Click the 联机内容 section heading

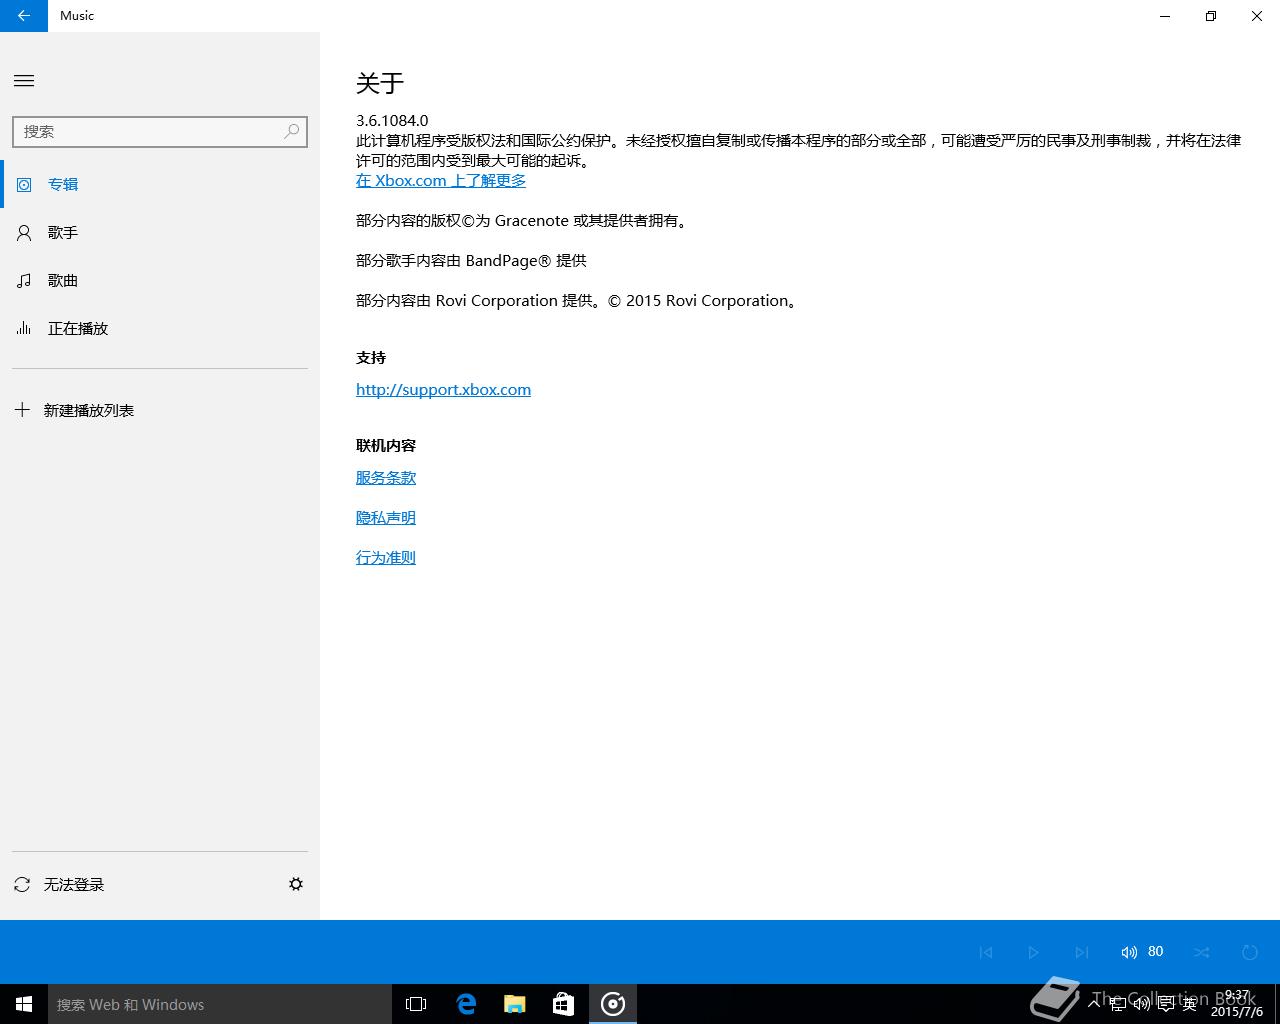tap(386, 445)
